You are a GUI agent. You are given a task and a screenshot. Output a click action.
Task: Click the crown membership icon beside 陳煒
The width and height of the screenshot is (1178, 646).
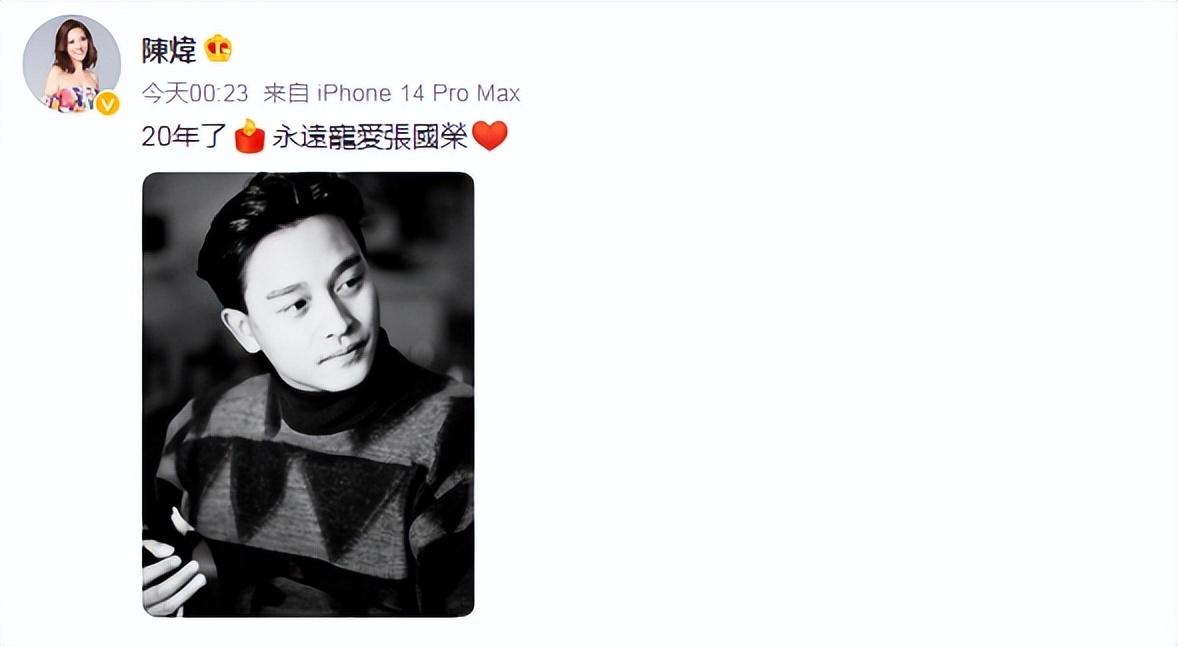218,49
